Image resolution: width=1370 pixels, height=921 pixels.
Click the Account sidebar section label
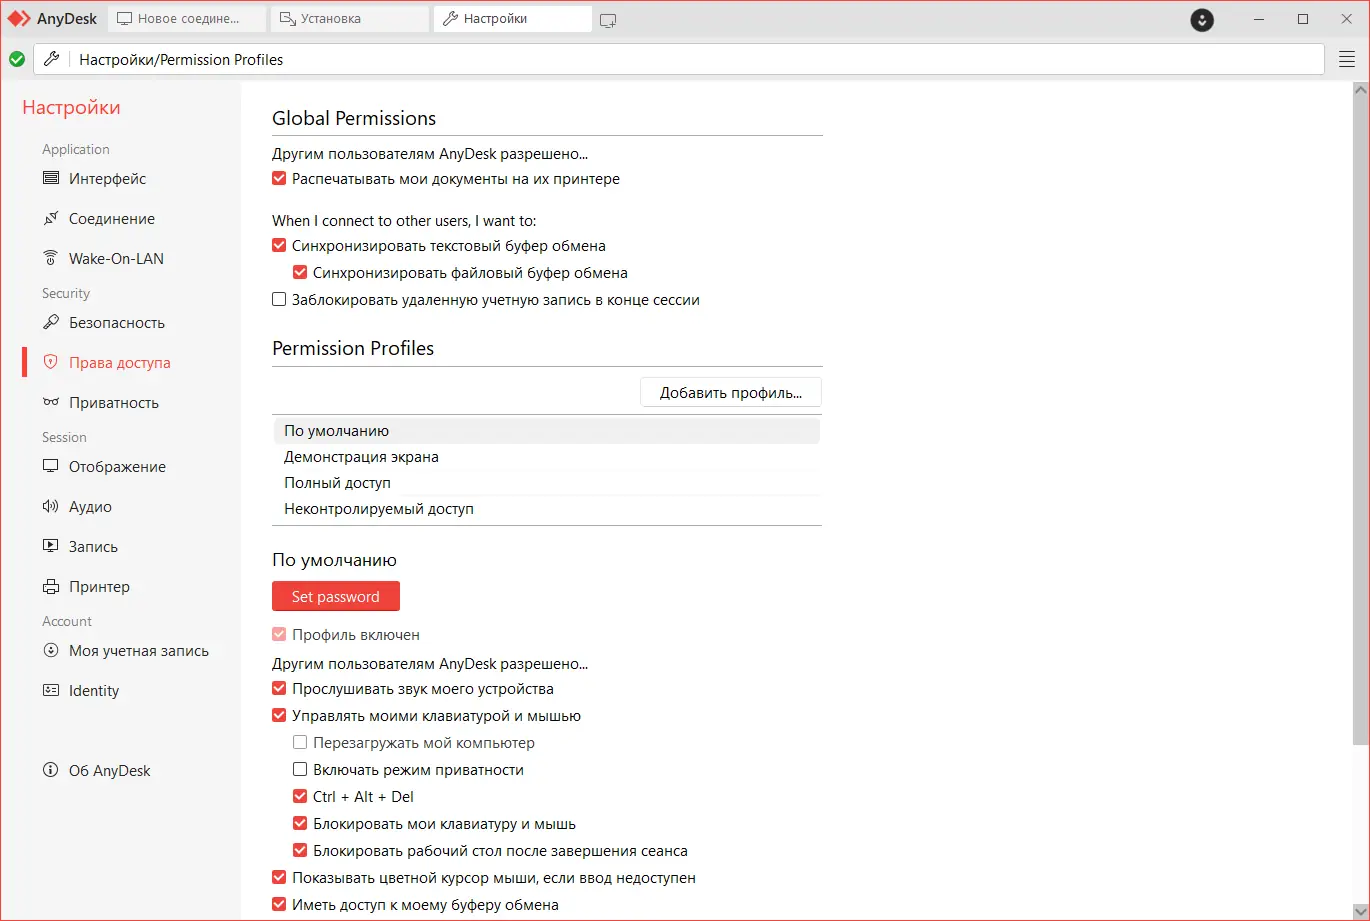click(67, 621)
